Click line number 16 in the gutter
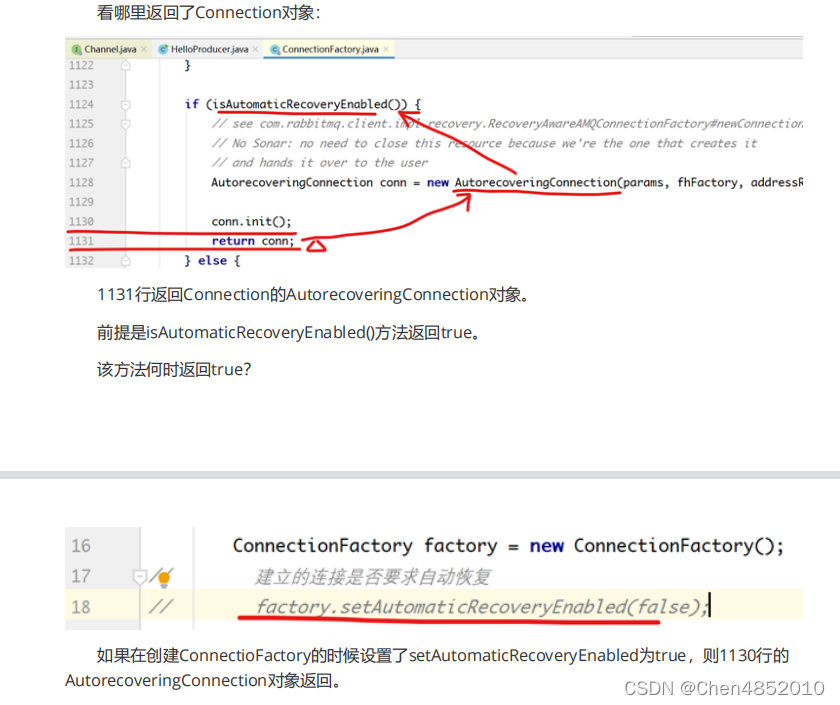Viewport: 840px width, 705px height. 81,546
